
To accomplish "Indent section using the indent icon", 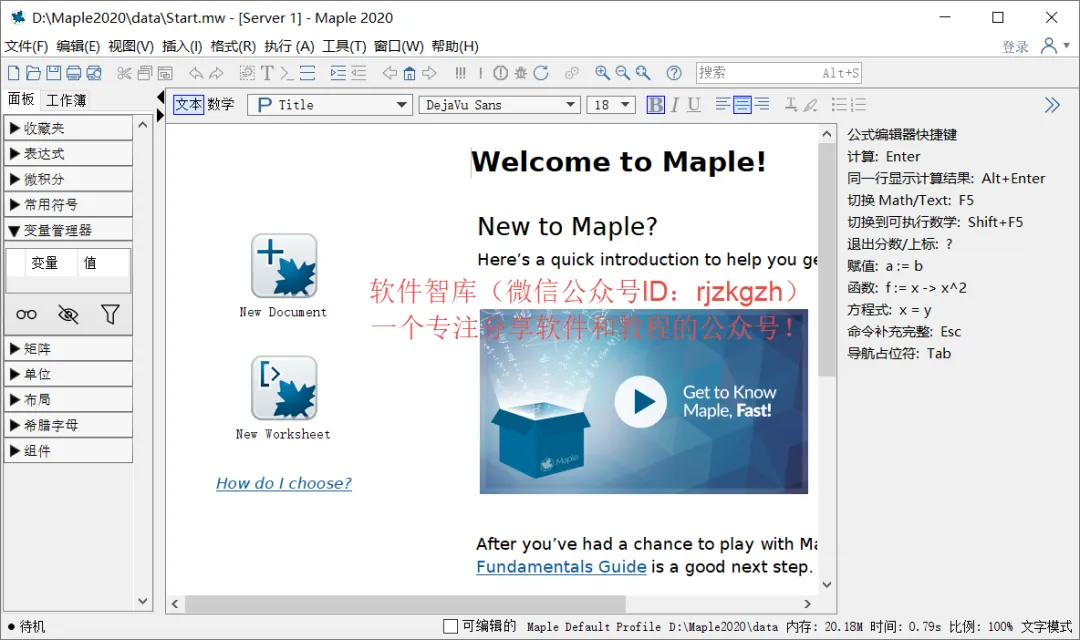I will pyautogui.click(x=338, y=73).
